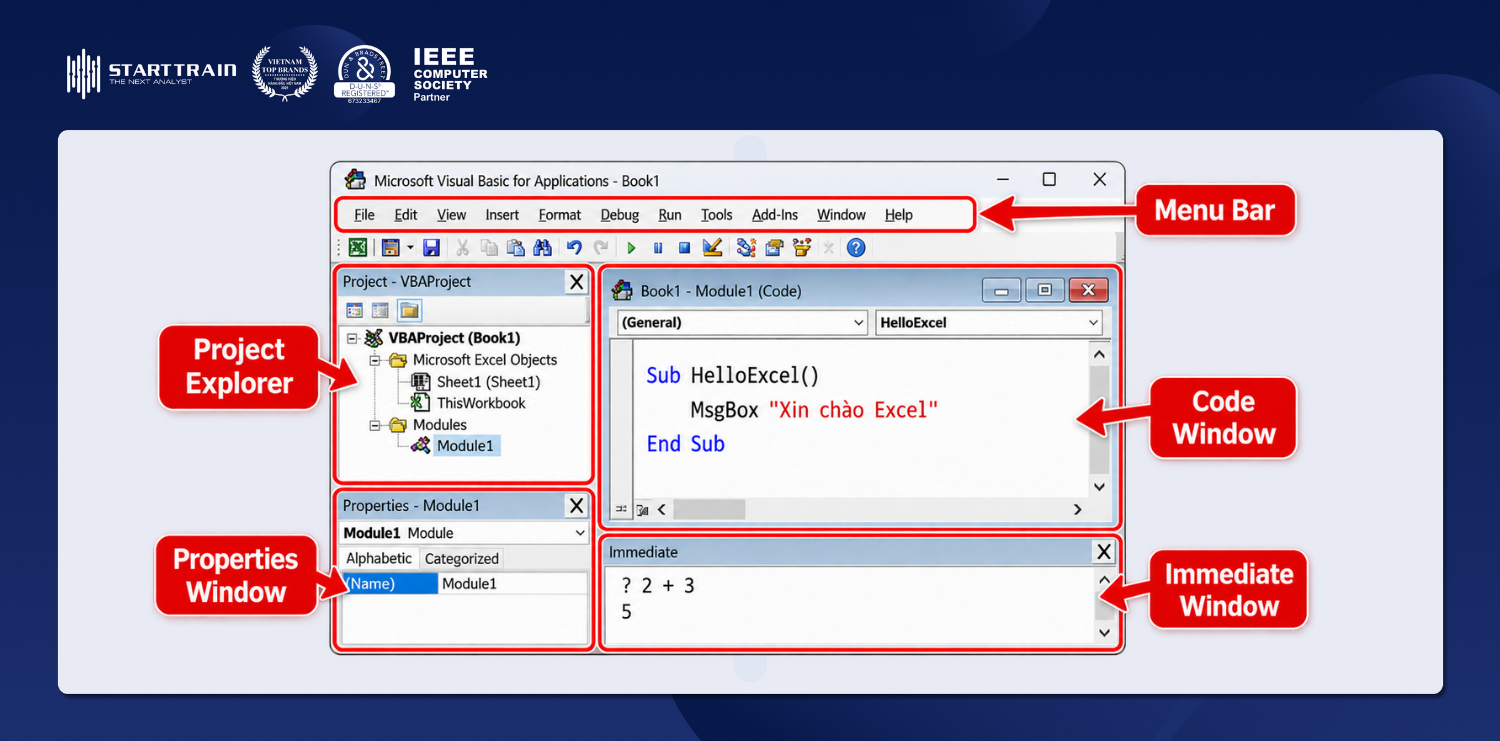The height and width of the screenshot is (741, 1500).
Task: Click the View Microsoft Excel toolbar icon
Action: coord(357,247)
